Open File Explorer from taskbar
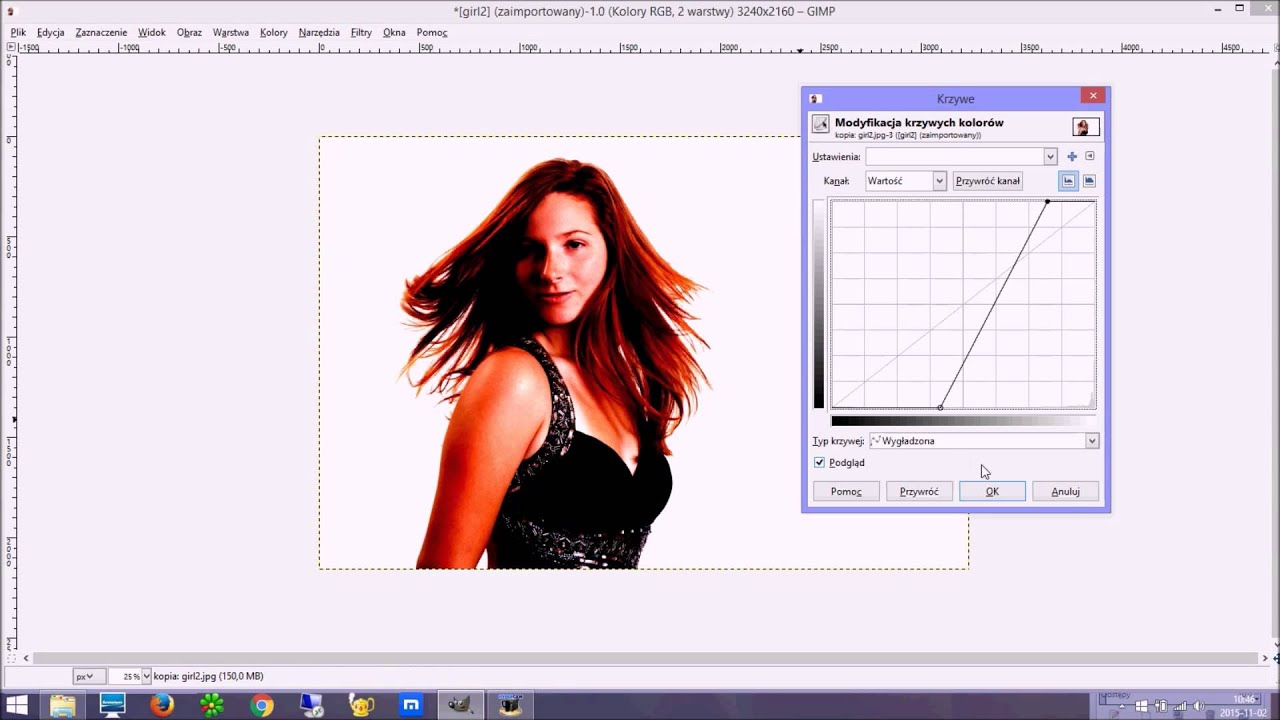Viewport: 1280px width, 720px height. (62, 706)
